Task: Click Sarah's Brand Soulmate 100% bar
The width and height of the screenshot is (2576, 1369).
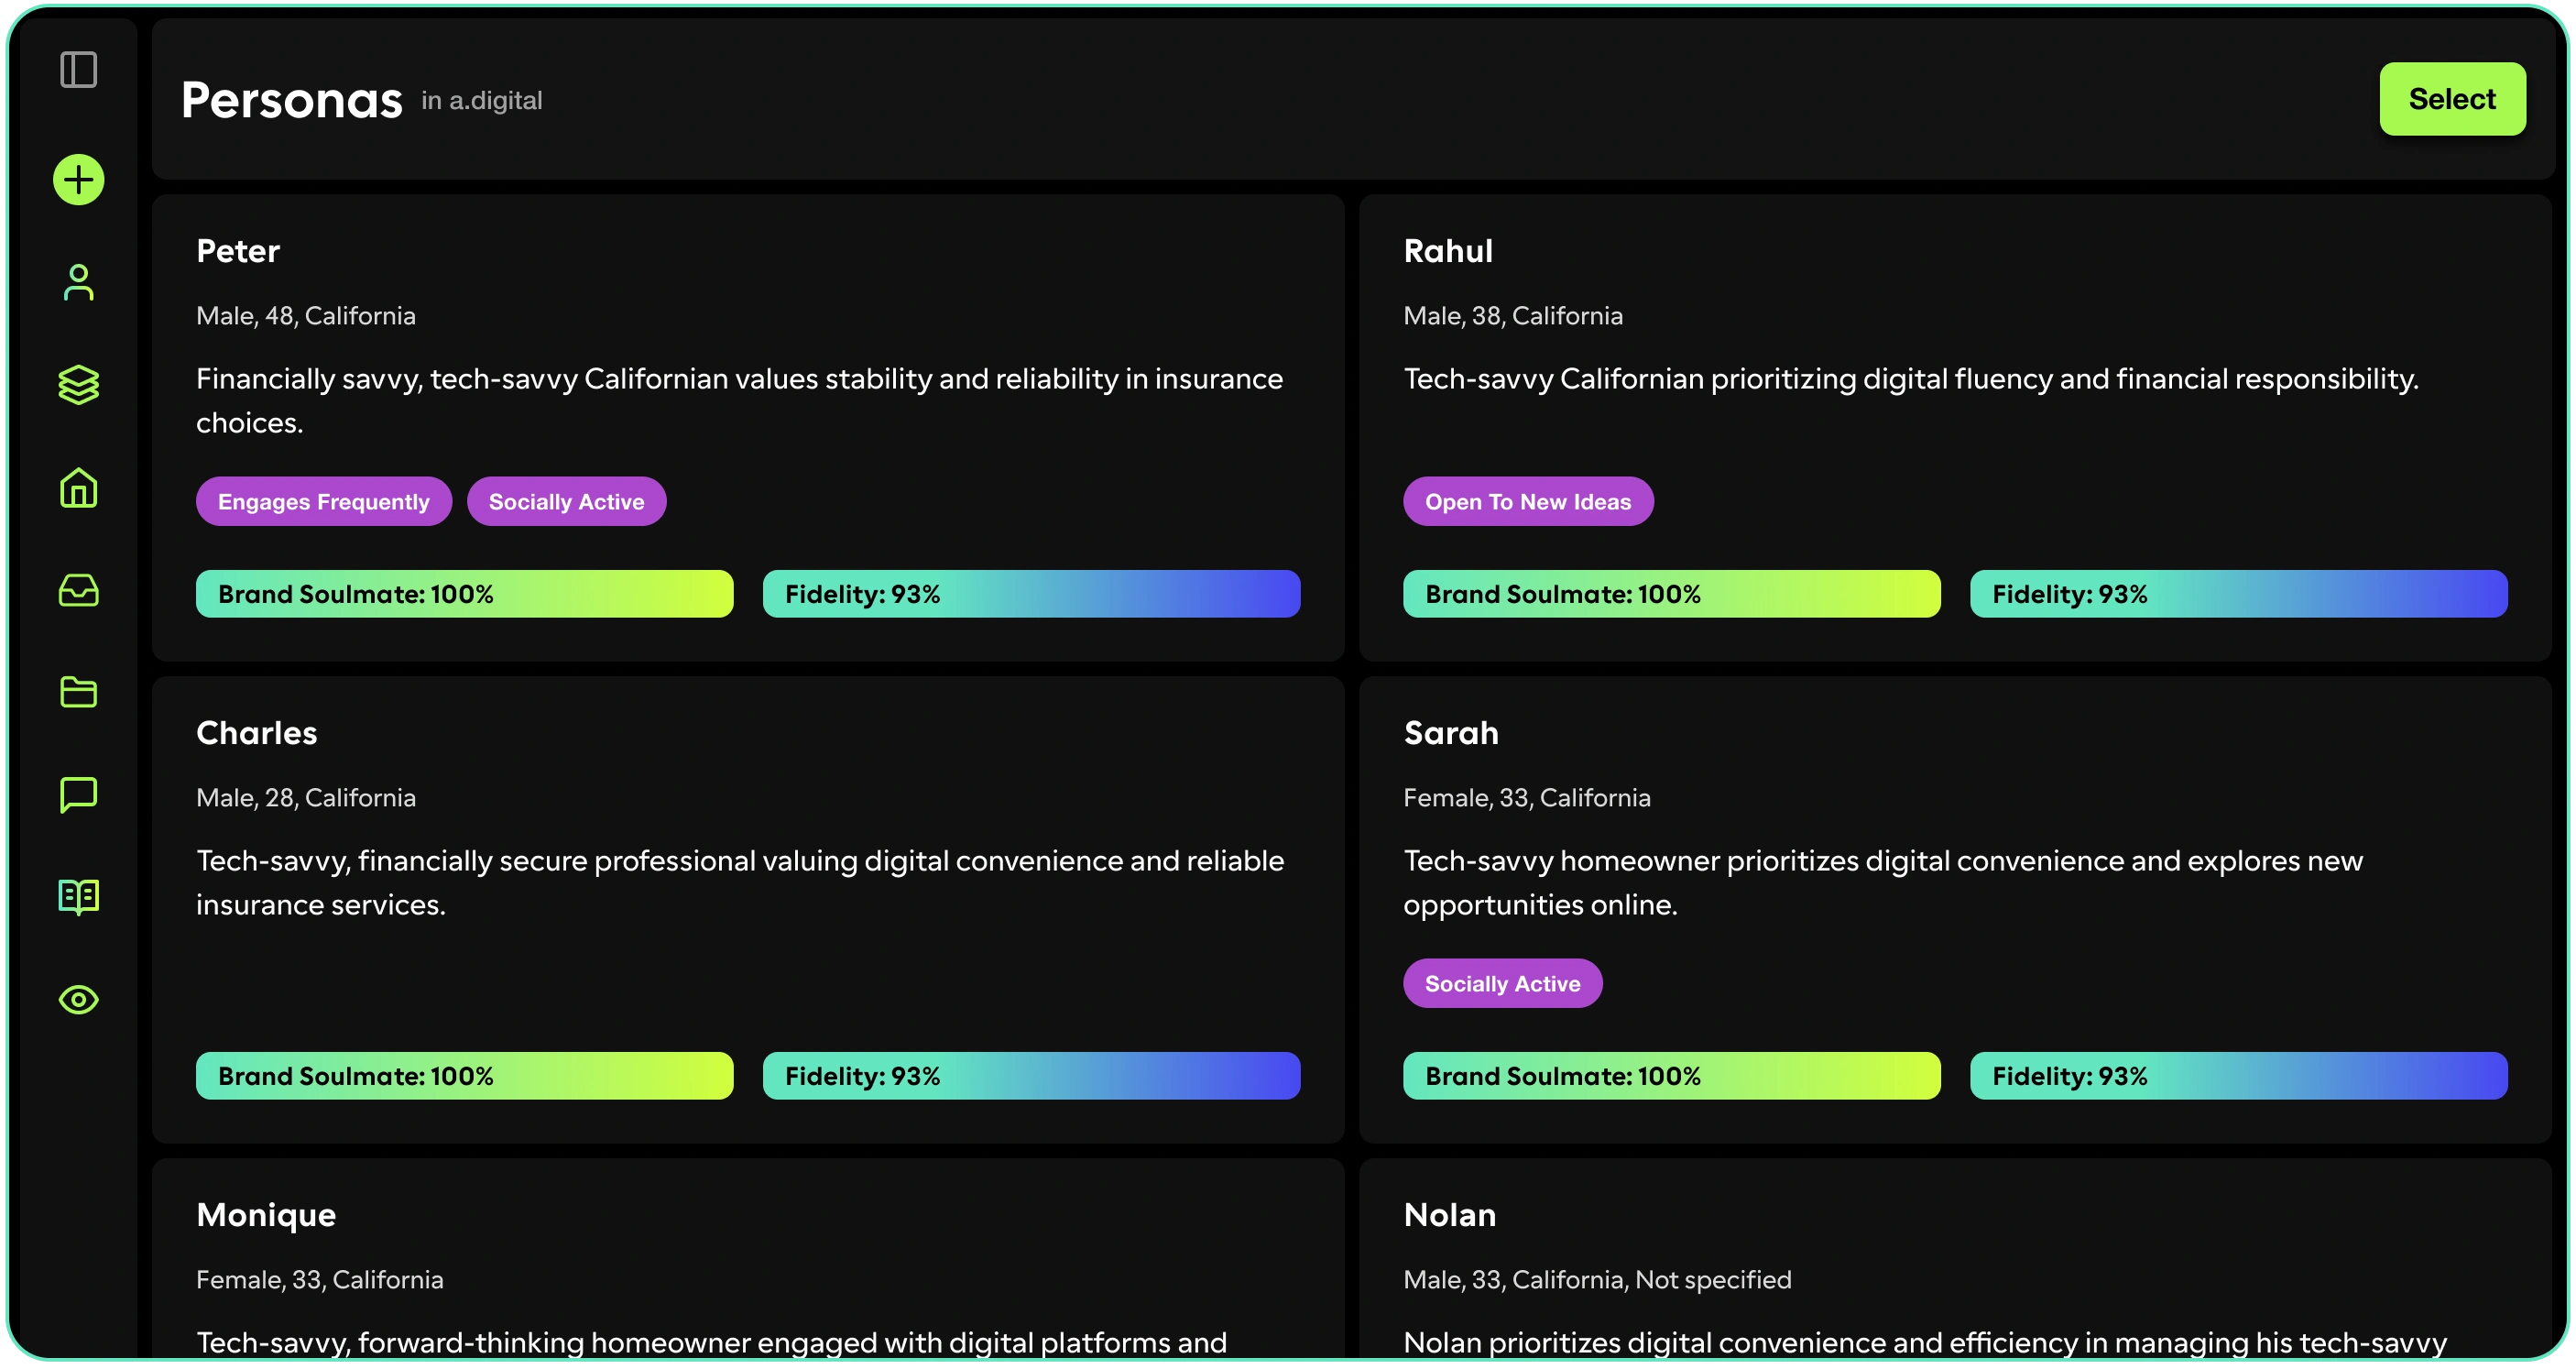Action: pos(1671,1075)
